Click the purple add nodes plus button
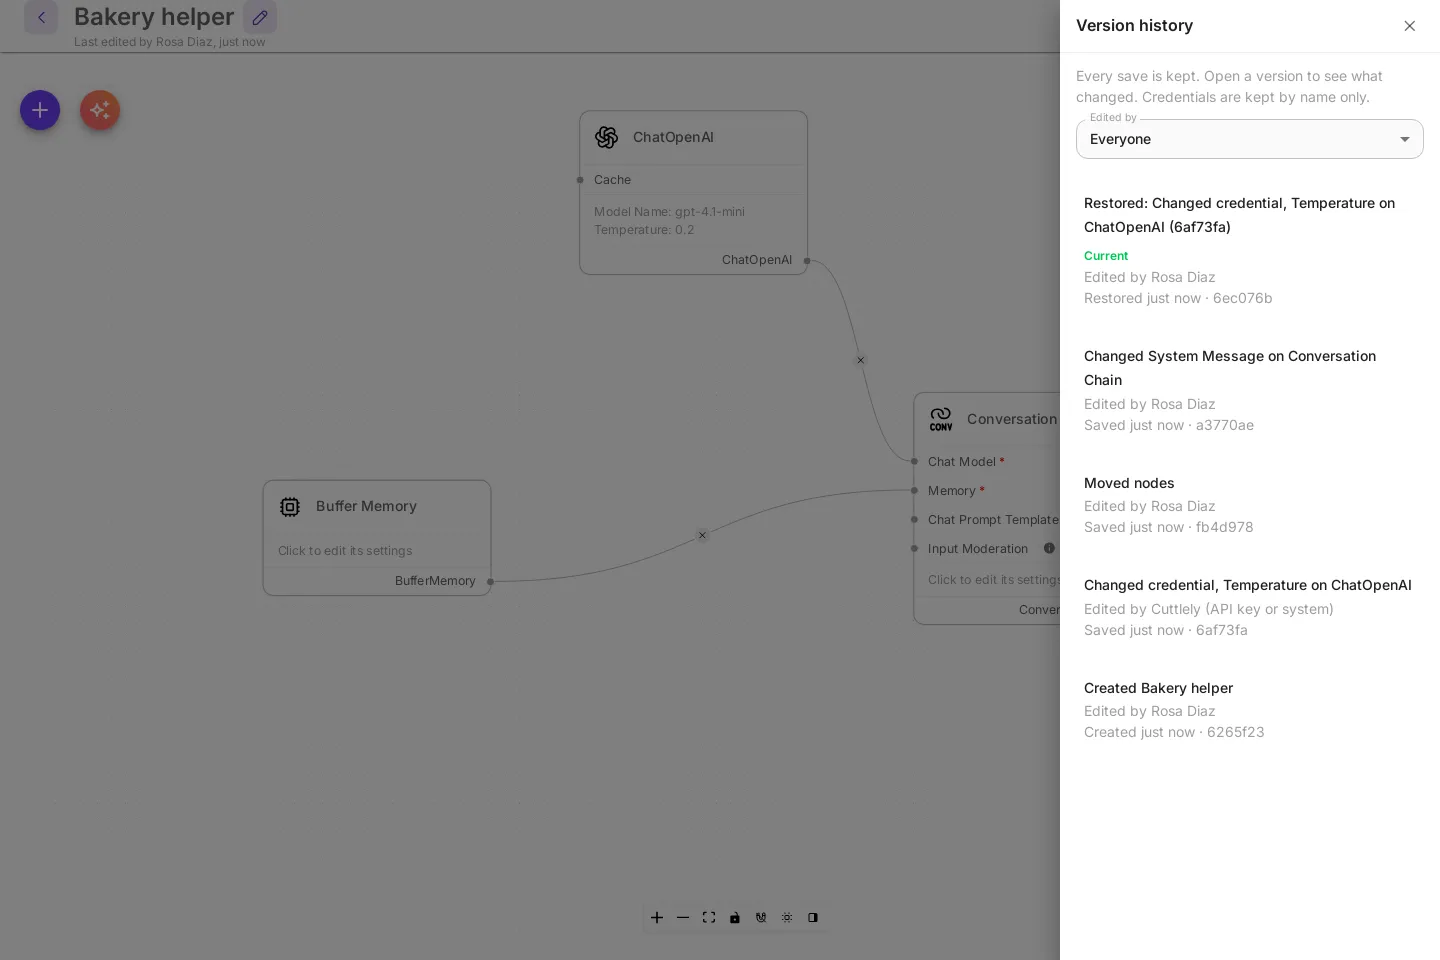 click(x=40, y=110)
